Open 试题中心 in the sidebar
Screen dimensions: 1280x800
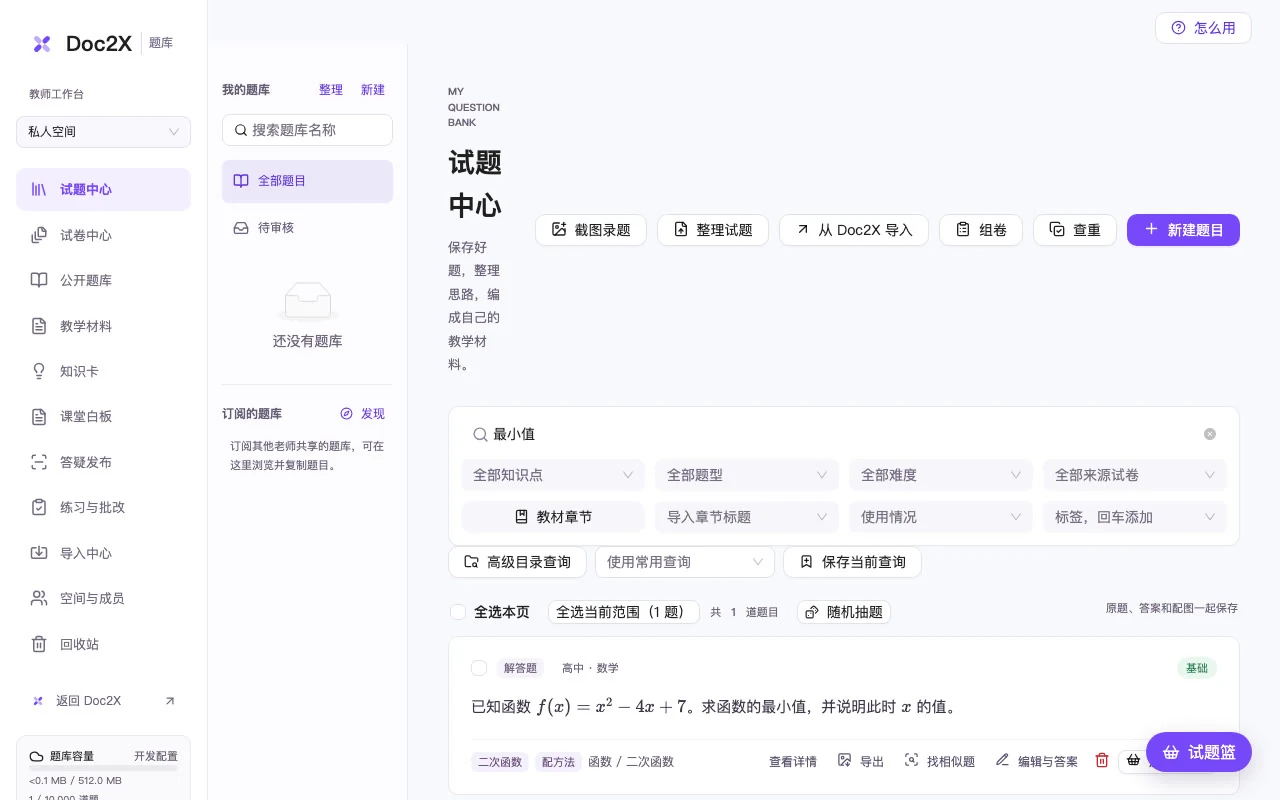pyautogui.click(x=103, y=189)
